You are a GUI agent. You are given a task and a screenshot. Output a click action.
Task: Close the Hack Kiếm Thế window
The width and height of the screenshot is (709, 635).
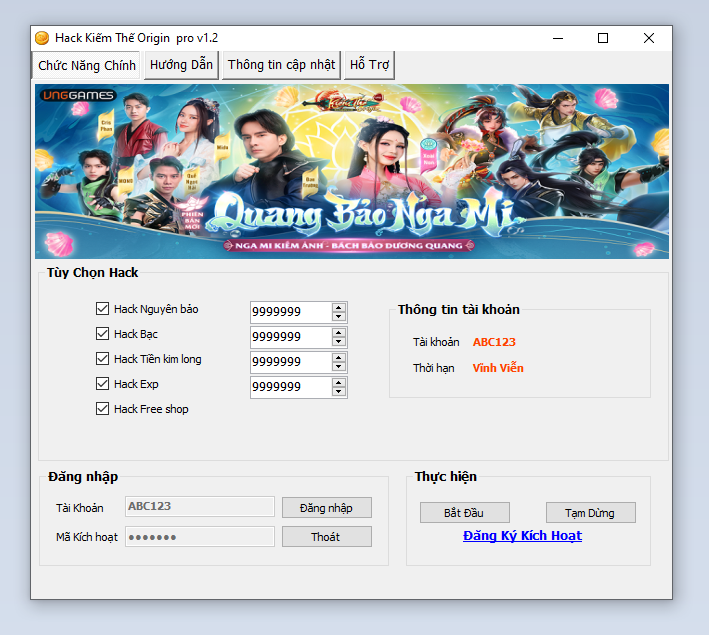pos(649,38)
